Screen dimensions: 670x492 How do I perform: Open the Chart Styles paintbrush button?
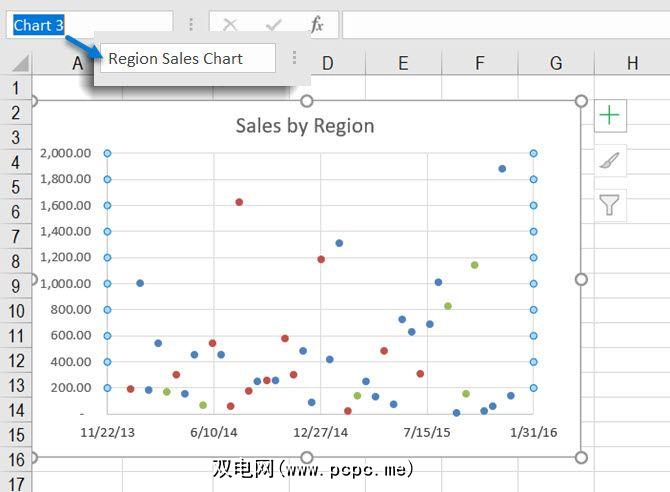click(x=609, y=160)
